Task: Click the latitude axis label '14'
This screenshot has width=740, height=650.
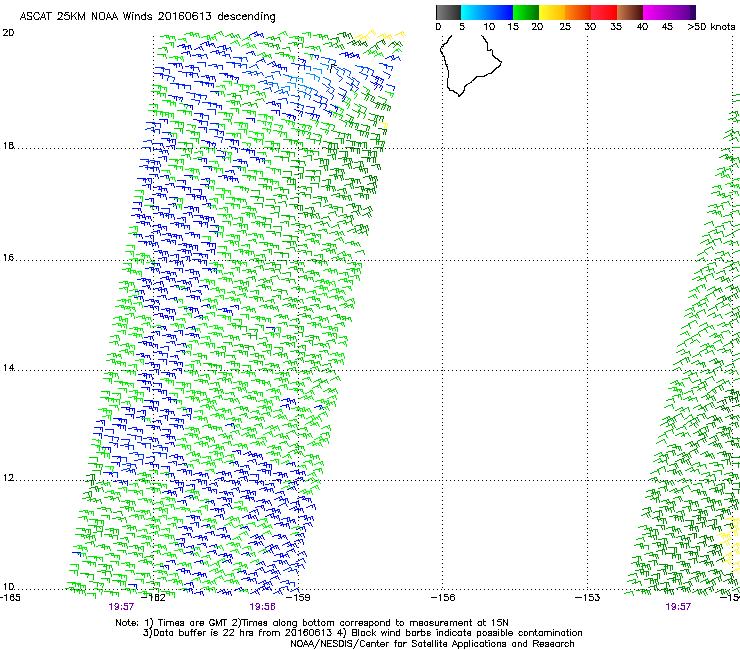Action: 8,368
